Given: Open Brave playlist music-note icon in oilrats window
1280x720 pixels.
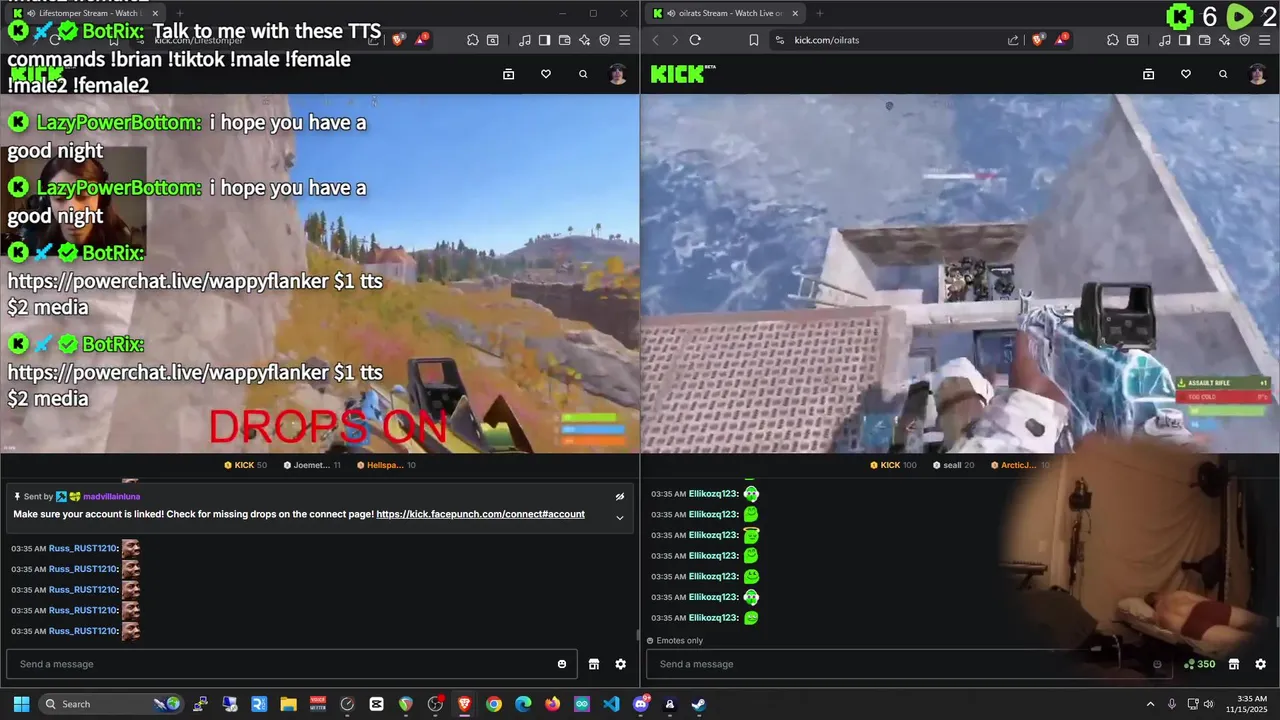Looking at the screenshot, I should [x=1165, y=40].
